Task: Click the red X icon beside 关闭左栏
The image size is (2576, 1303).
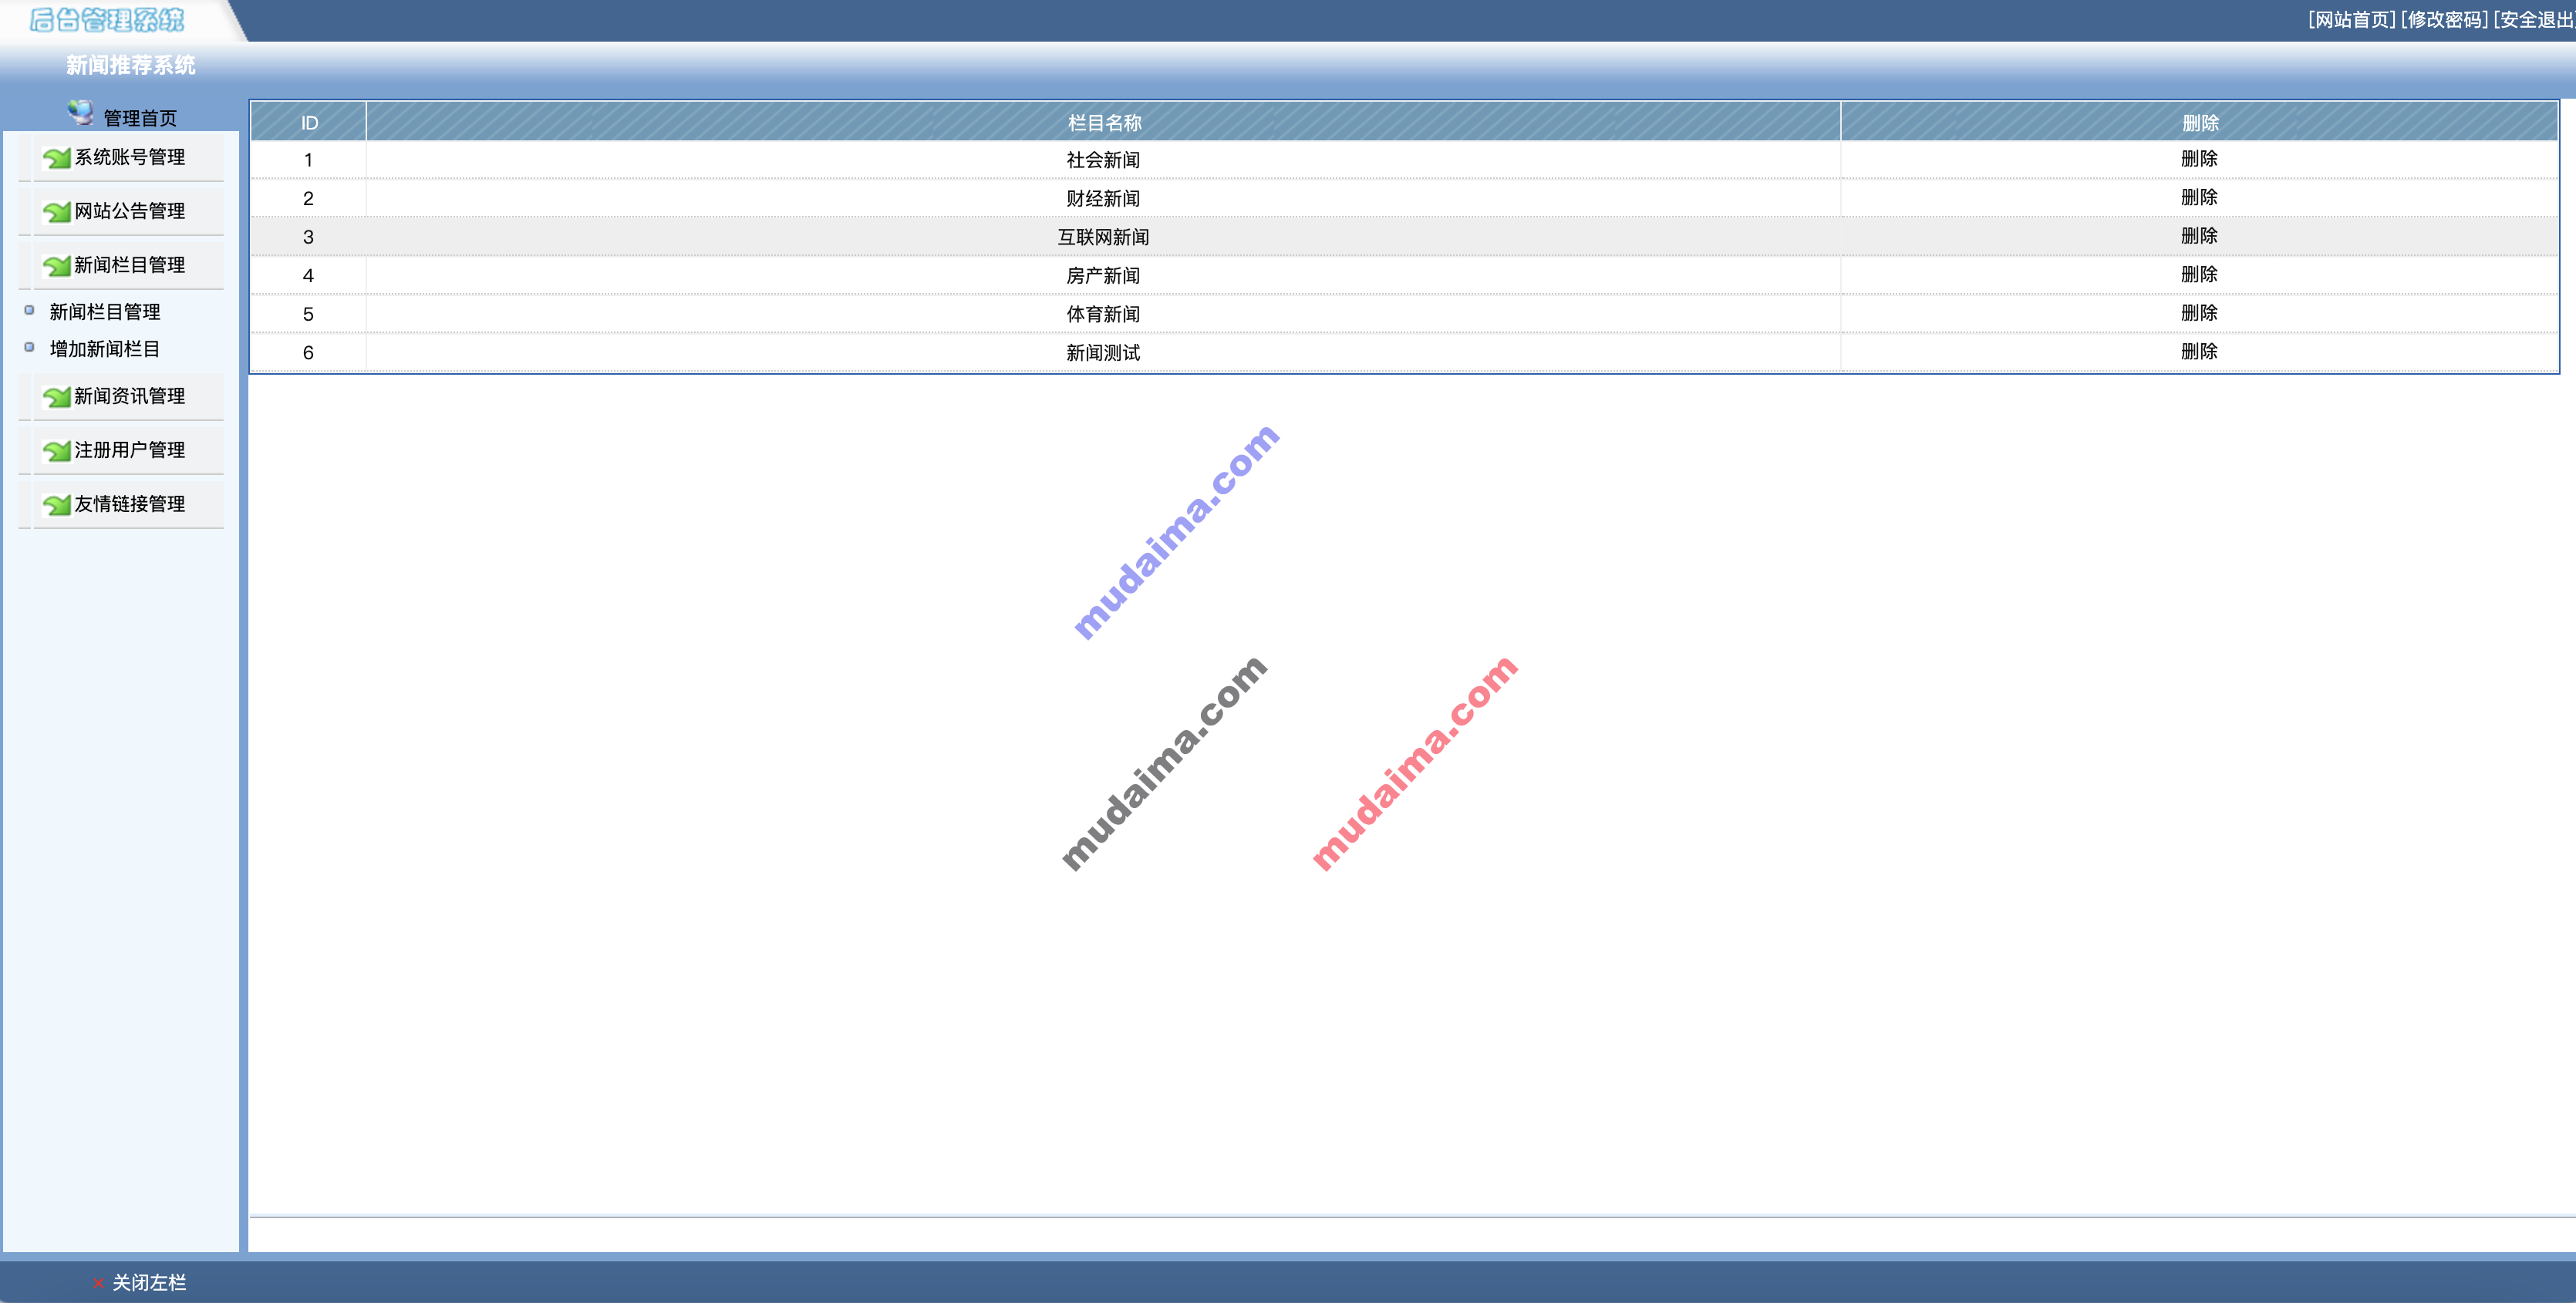Action: pyautogui.click(x=98, y=1283)
